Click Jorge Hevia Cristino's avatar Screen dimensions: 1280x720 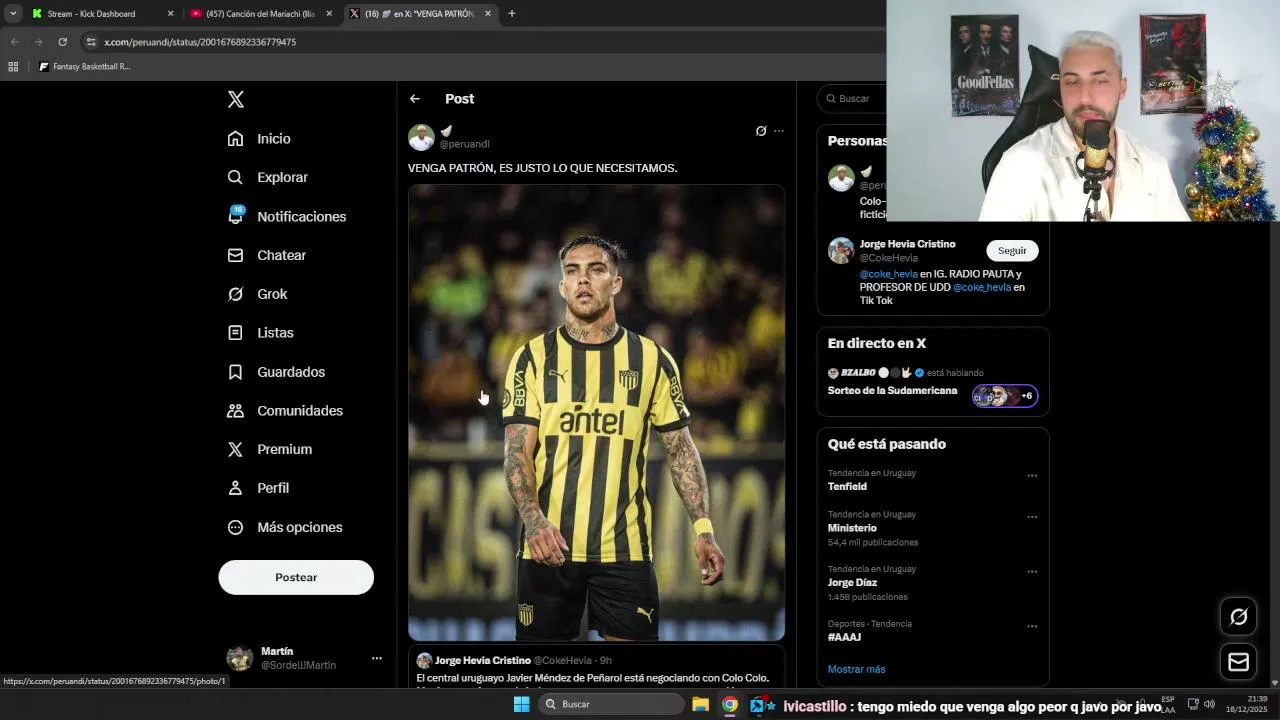coord(841,250)
